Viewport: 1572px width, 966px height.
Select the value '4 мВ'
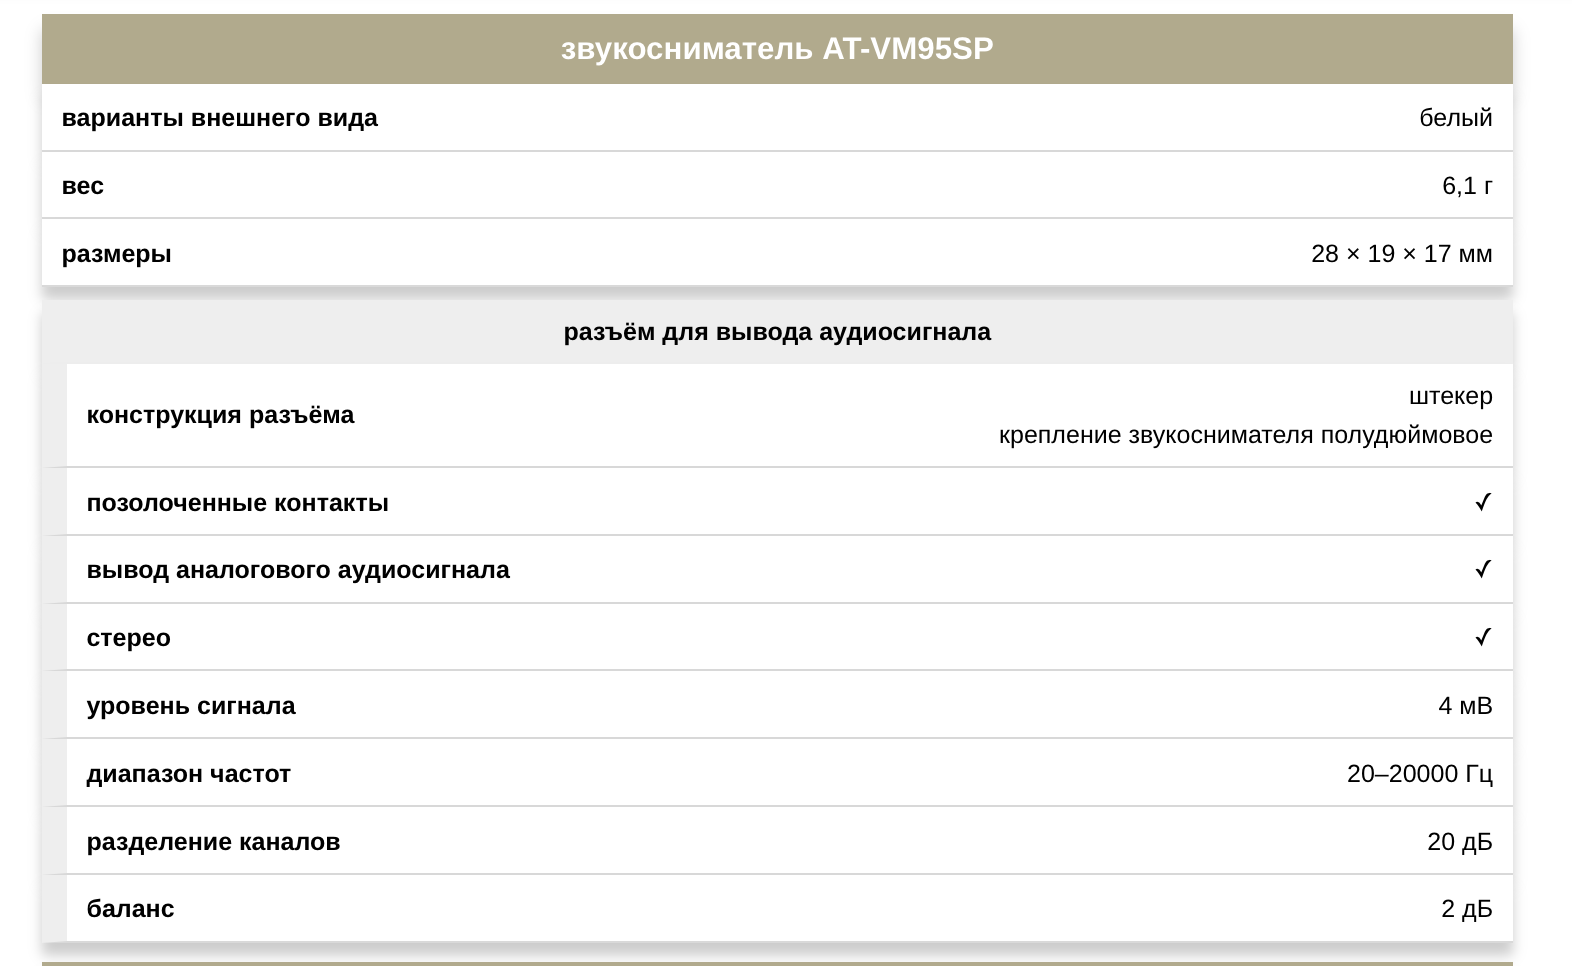pos(1465,706)
